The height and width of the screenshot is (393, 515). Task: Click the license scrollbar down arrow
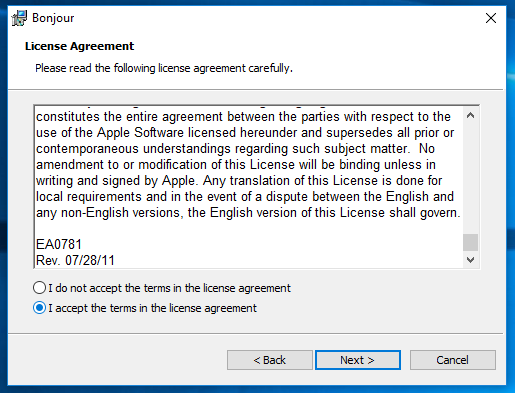[x=471, y=260]
